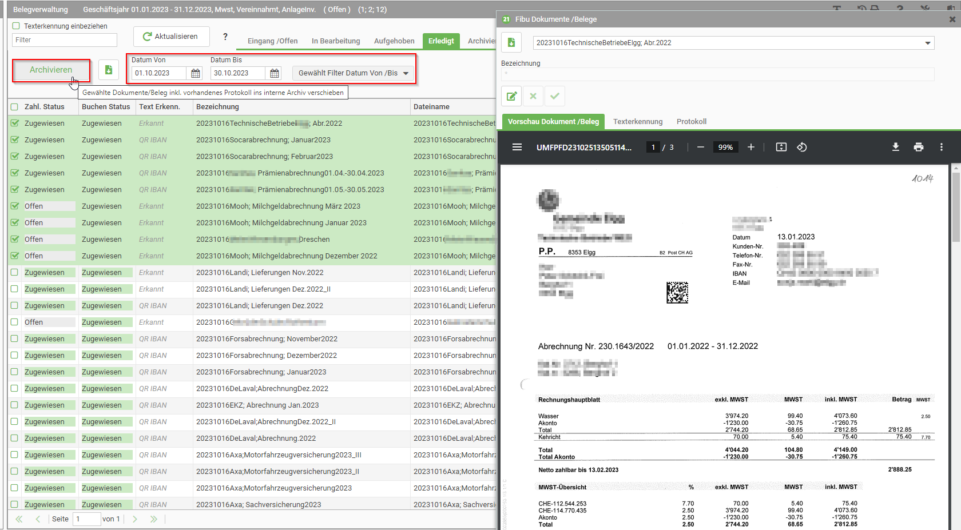
Task: Uncheck the TechnischeBetriebe Abr.2022 row
Action: pos(15,123)
